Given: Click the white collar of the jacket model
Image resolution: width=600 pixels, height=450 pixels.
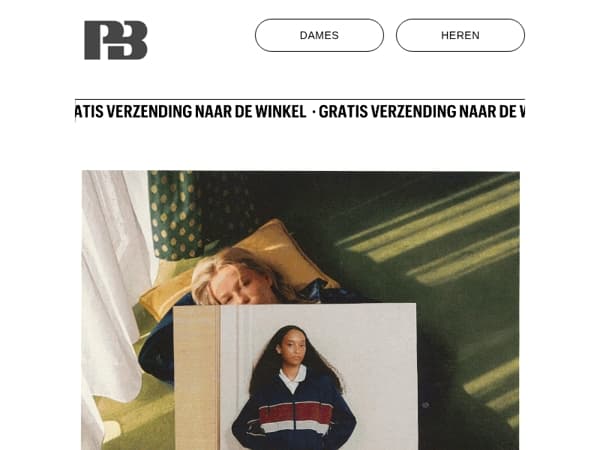Looking at the screenshot, I should tap(293, 378).
